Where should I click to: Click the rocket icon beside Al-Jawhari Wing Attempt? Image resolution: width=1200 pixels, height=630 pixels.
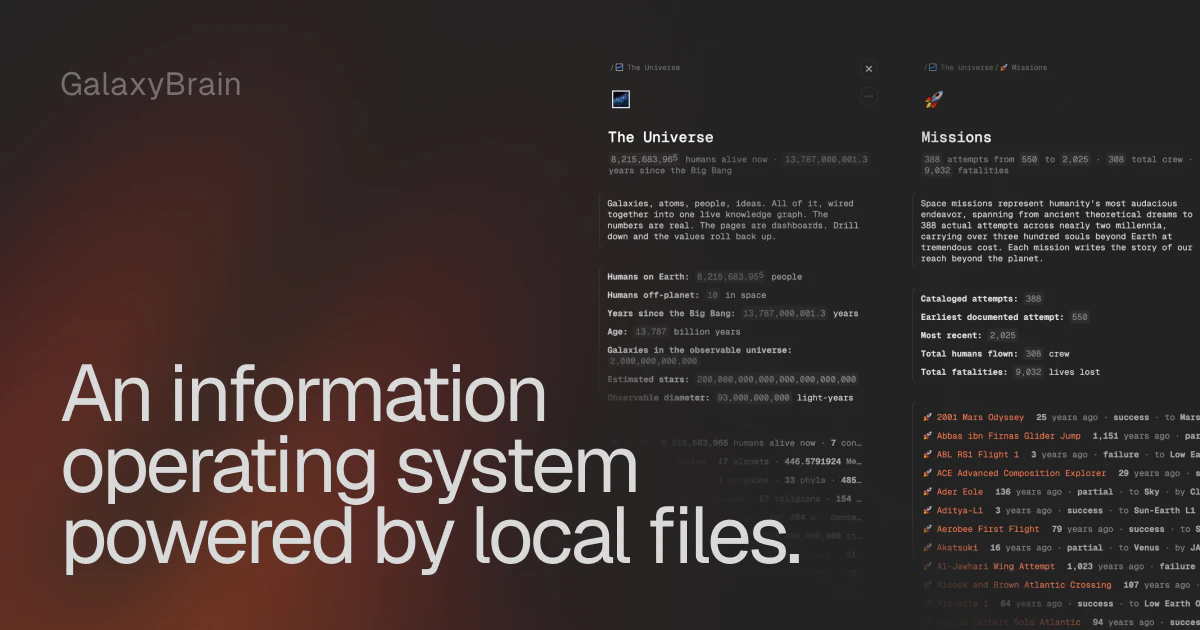tap(928, 566)
